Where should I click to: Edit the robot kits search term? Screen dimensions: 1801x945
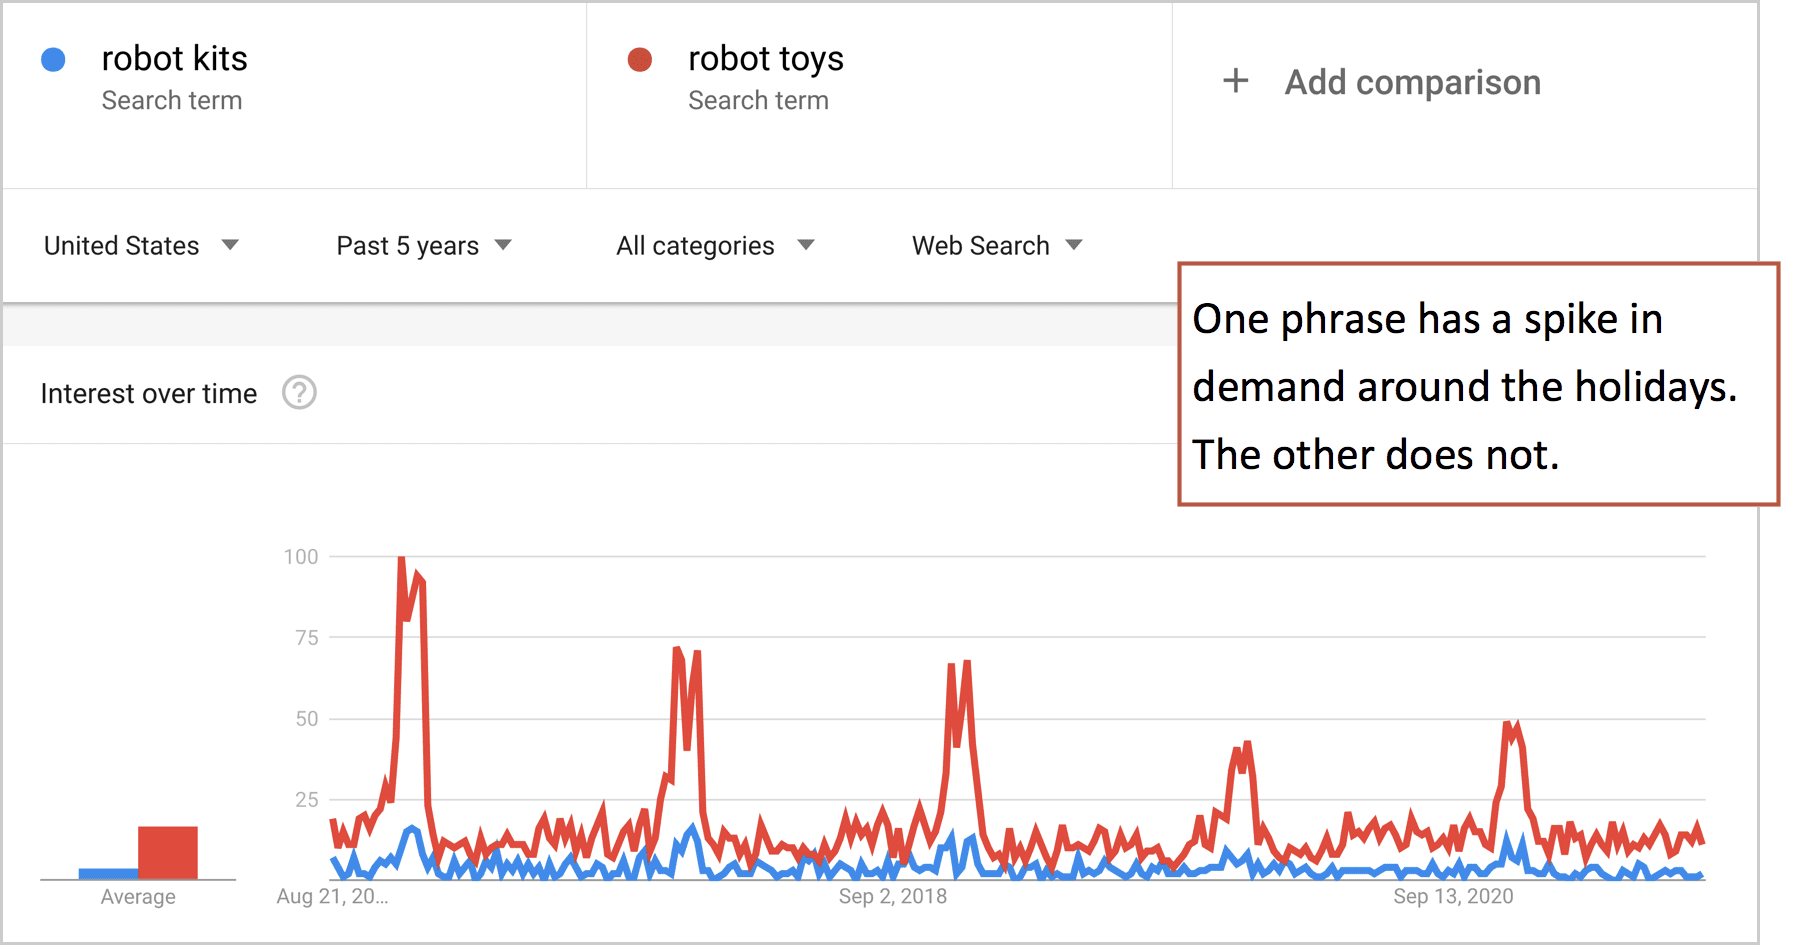(174, 59)
